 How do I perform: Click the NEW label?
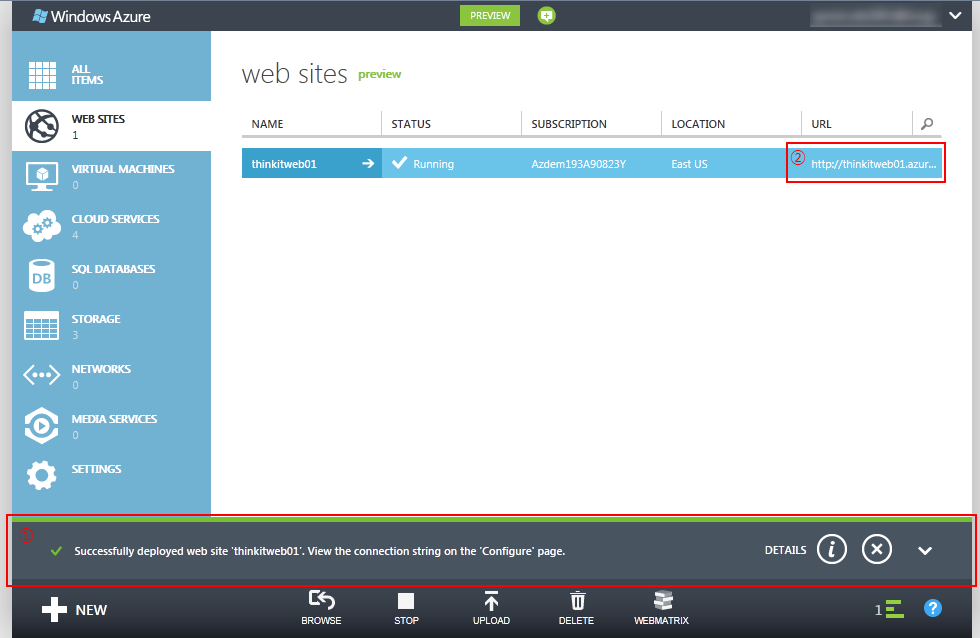pyautogui.click(x=91, y=610)
